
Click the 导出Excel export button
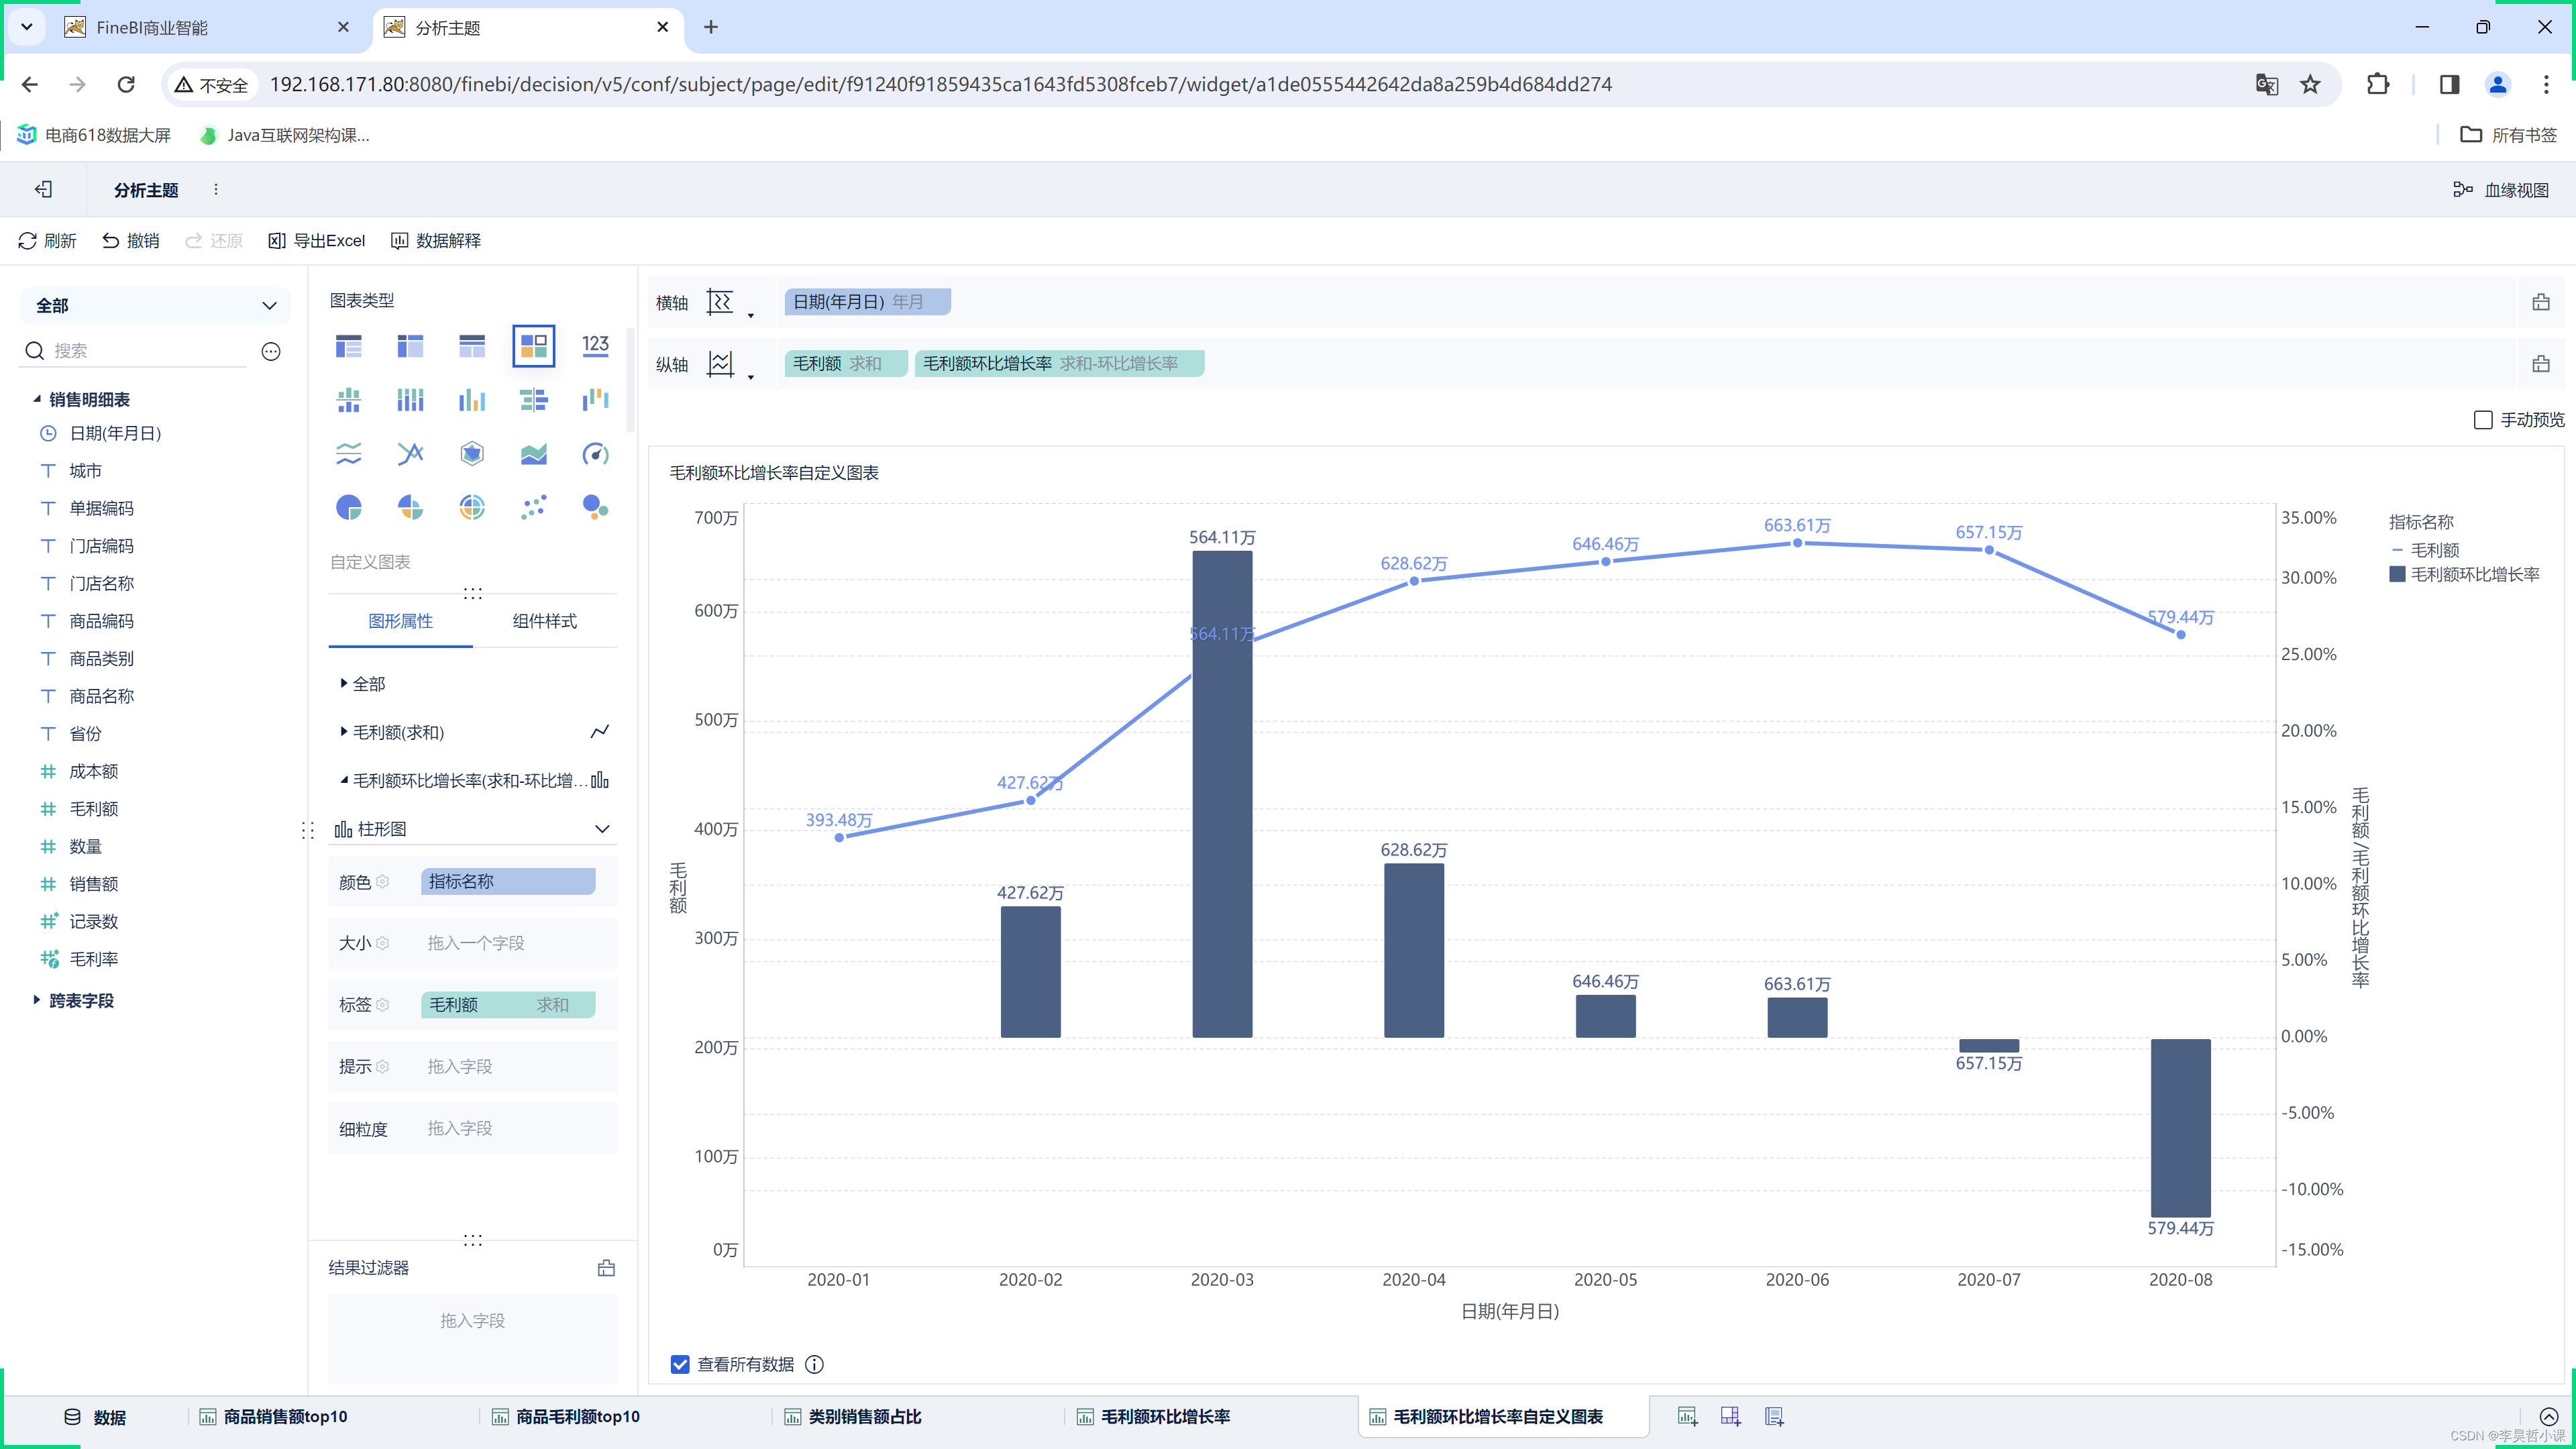tap(317, 241)
